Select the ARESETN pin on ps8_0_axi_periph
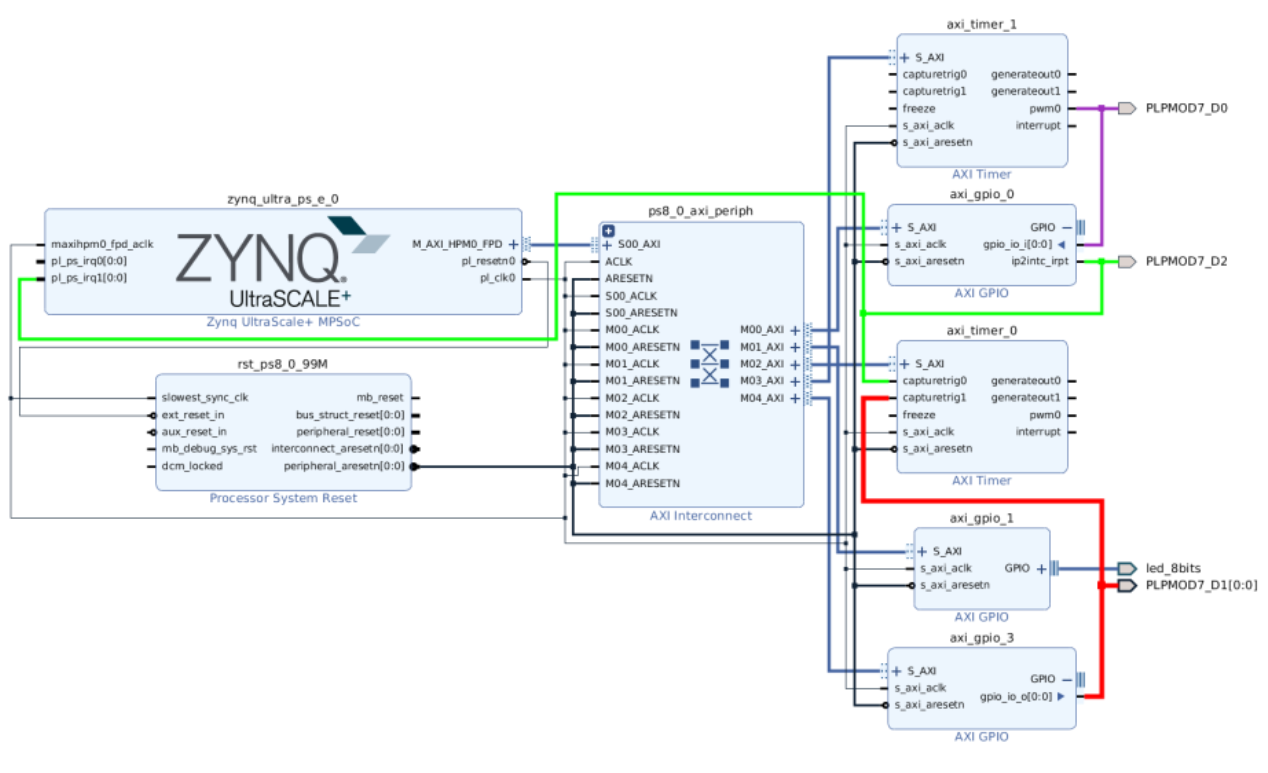Image resolution: width=1268 pixels, height=773 pixels. (x=629, y=278)
